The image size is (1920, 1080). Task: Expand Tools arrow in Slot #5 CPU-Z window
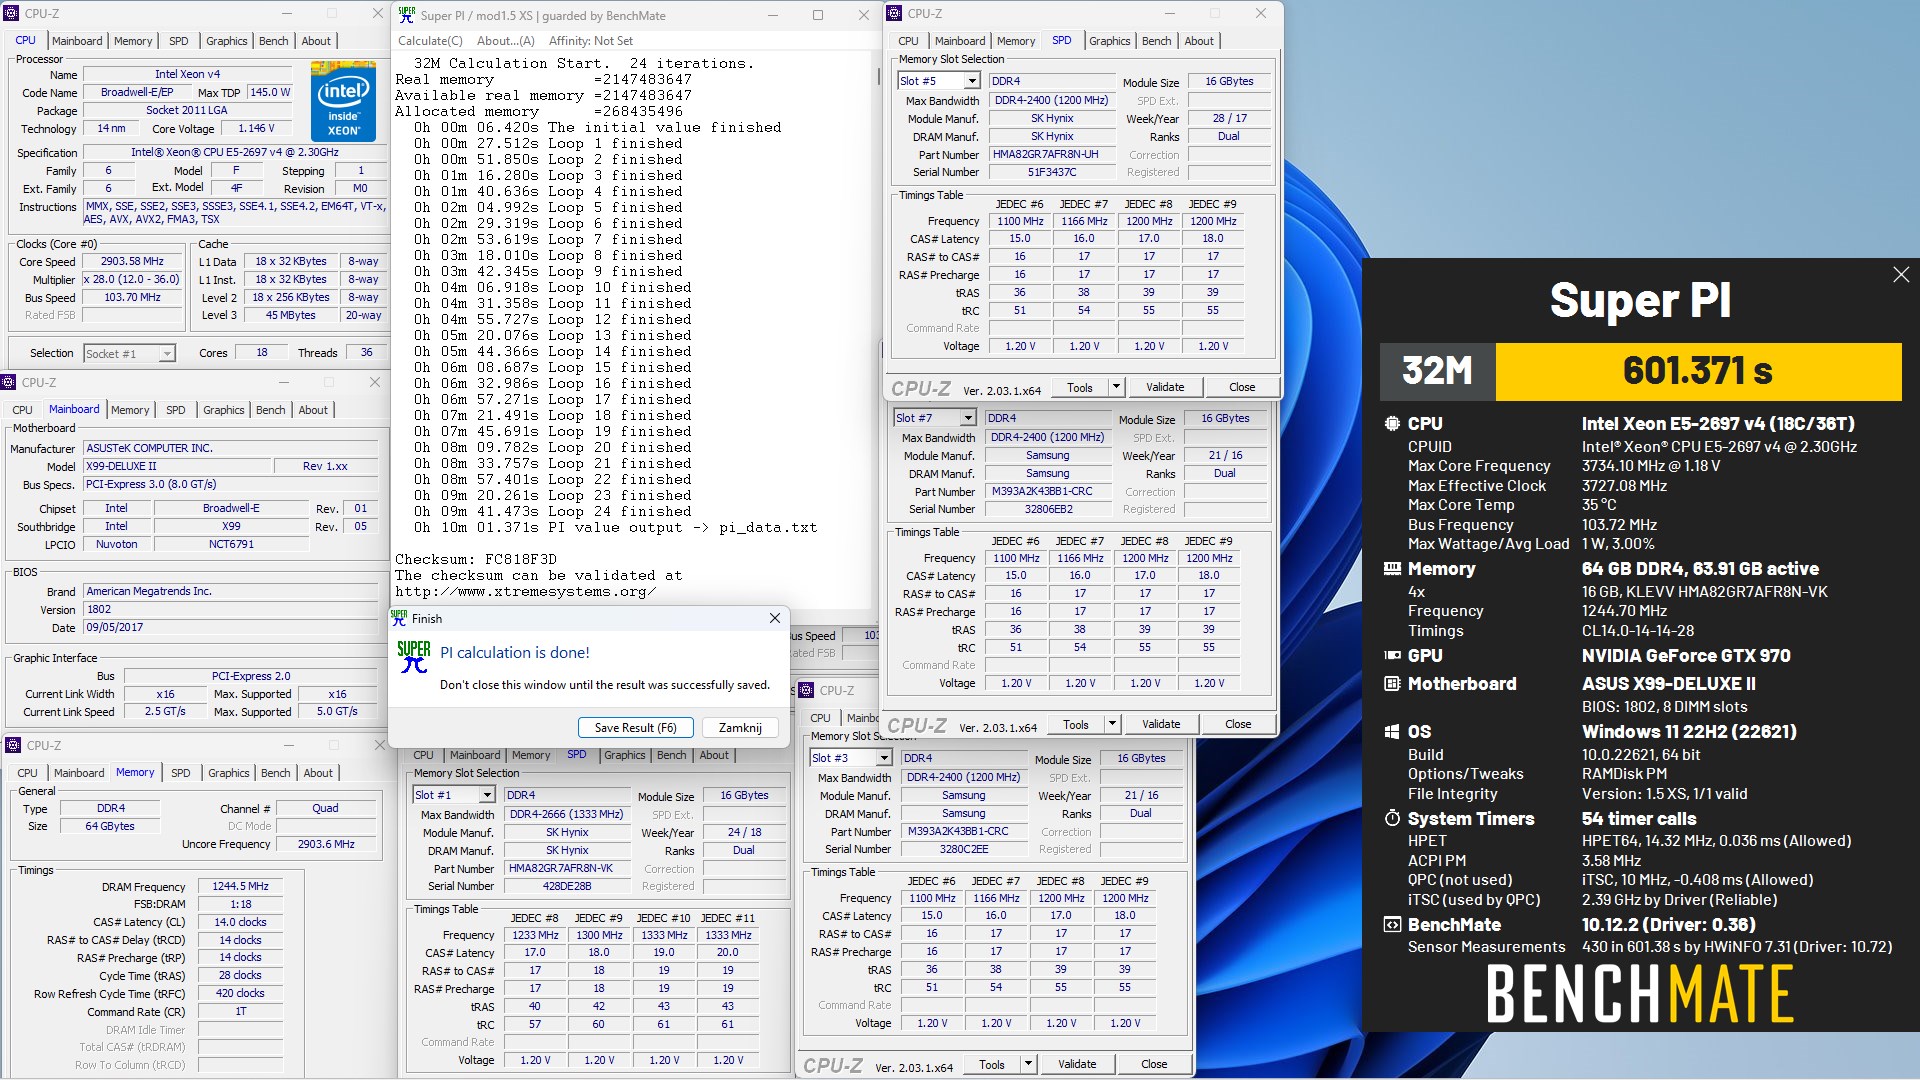[x=1117, y=387]
